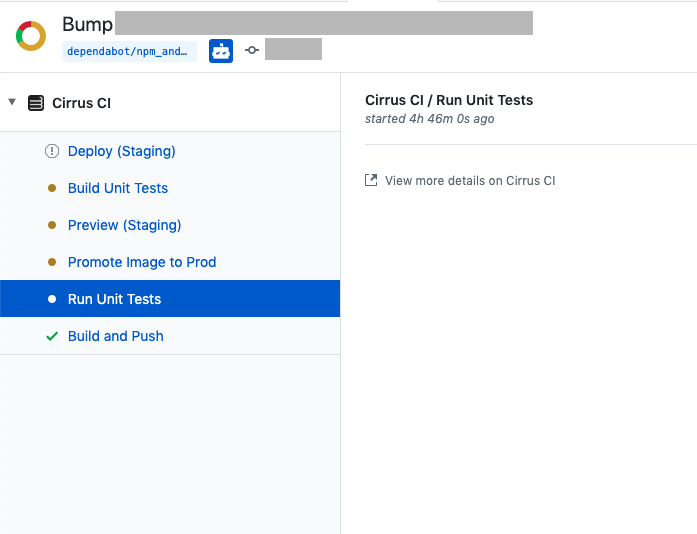Screen dimensions: 697x534
Task: Click the Dependabot robot avatar icon
Action: click(x=221, y=51)
